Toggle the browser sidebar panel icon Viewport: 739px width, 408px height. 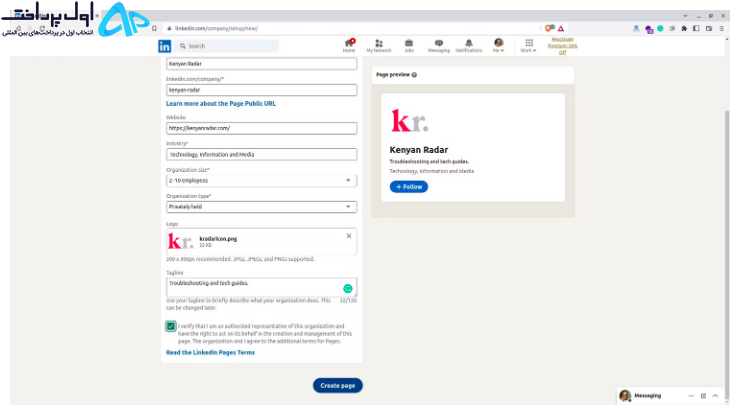tap(696, 29)
